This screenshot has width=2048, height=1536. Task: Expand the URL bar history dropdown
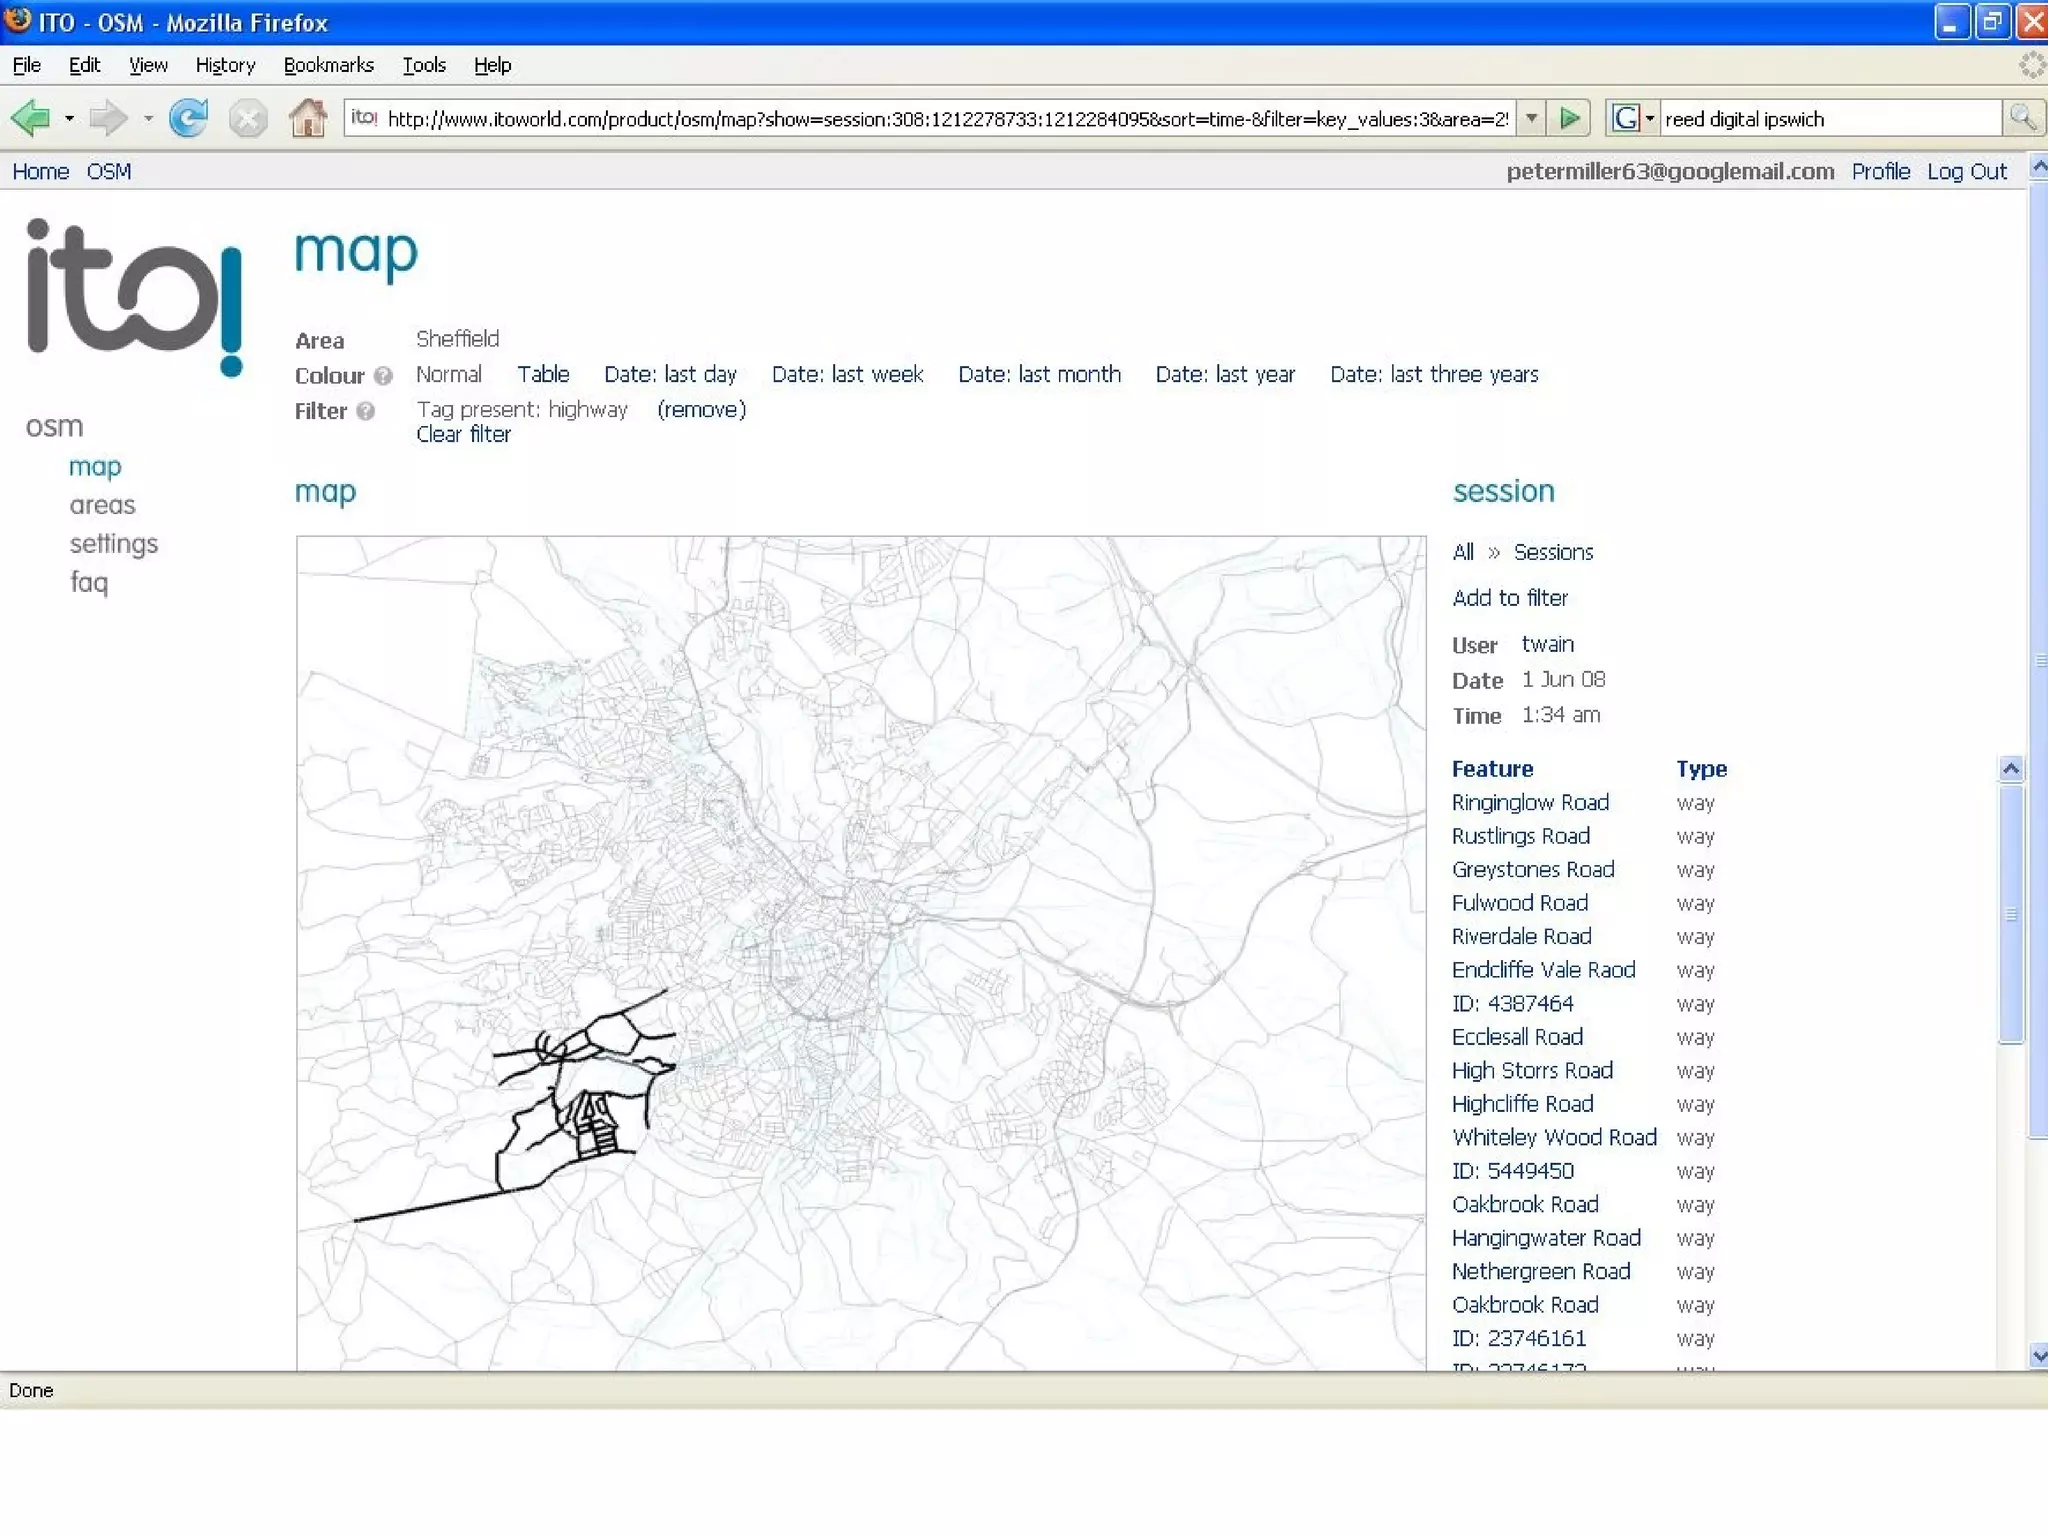tap(1531, 118)
